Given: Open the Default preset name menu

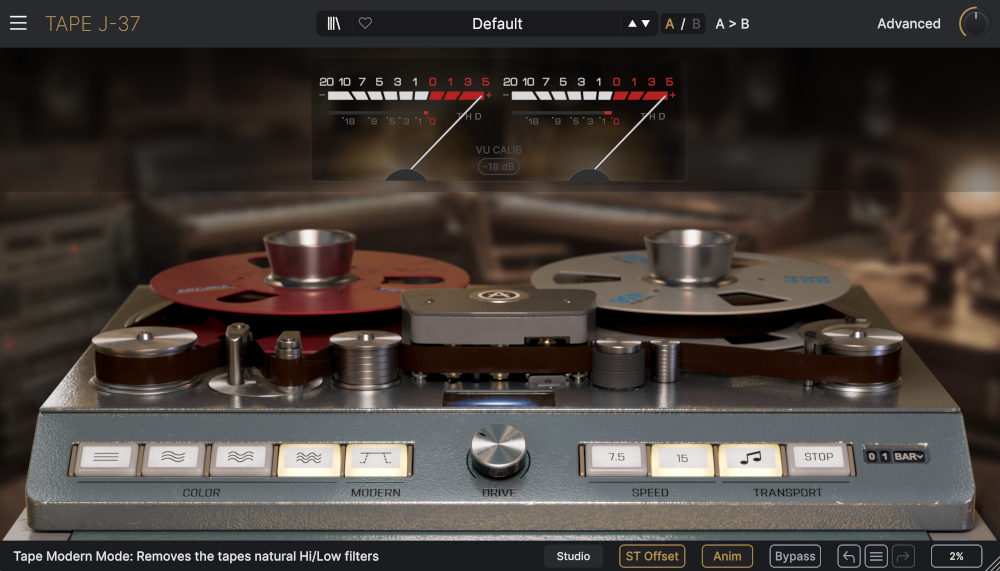Looking at the screenshot, I should [497, 24].
